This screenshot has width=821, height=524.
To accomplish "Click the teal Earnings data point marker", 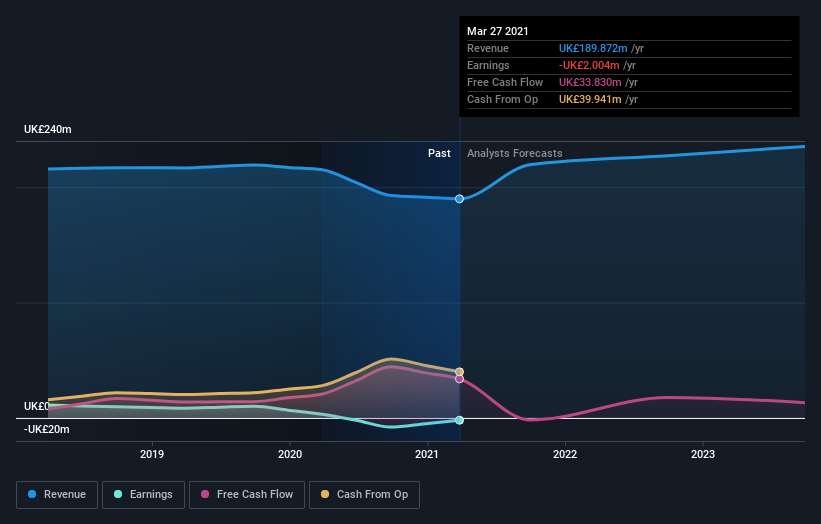I will click(x=459, y=420).
